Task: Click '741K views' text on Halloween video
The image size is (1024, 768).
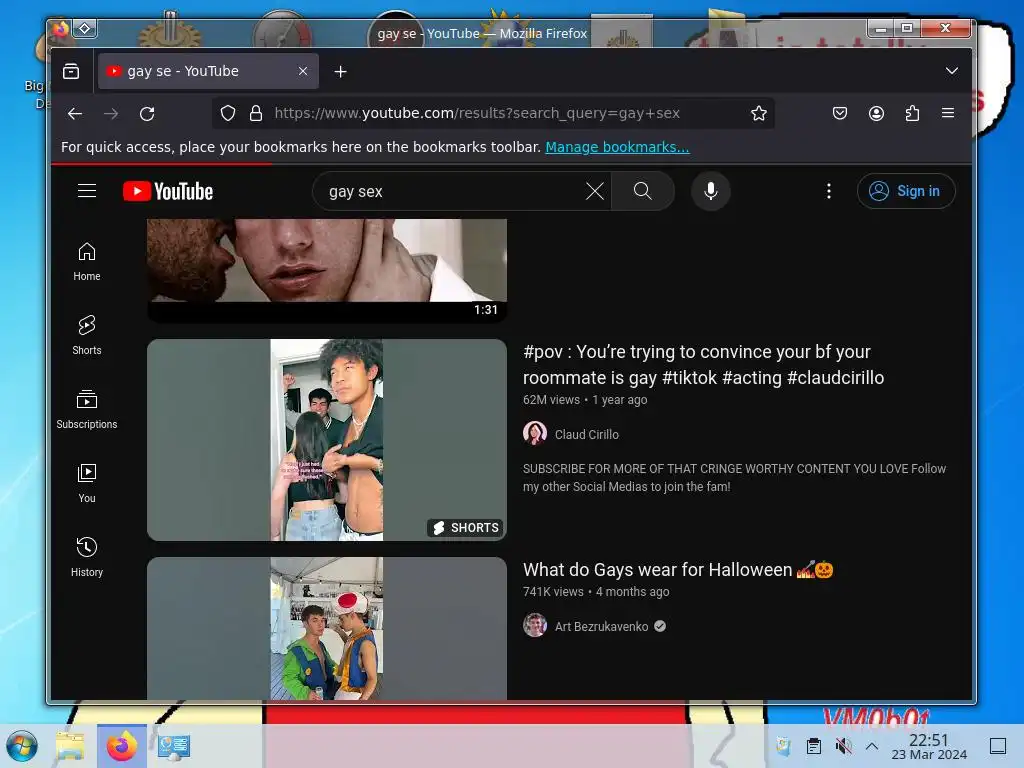Action: (553, 592)
